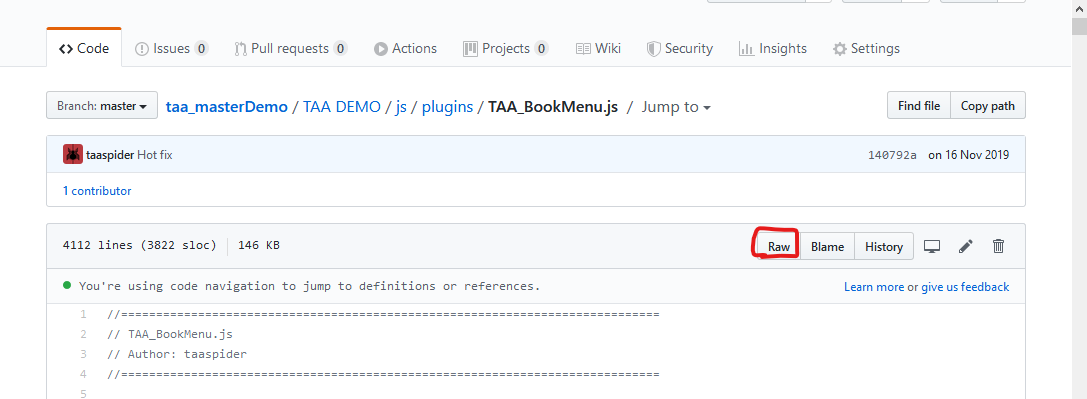Click the Issues count badge 0
This screenshot has width=1087, height=399.
coord(201,48)
